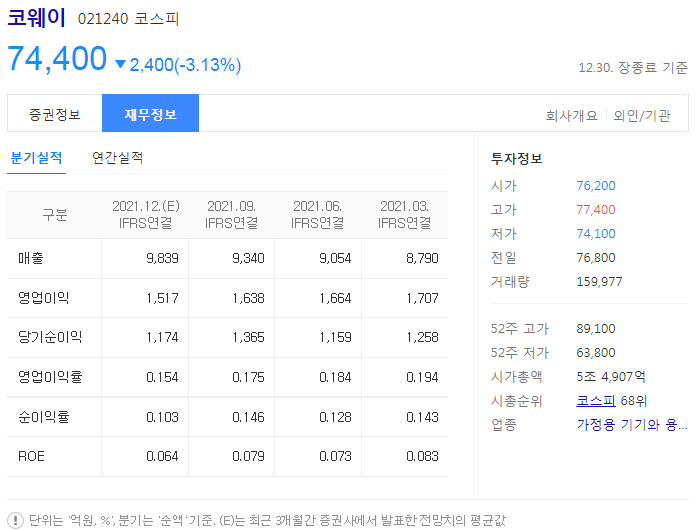Select 영업이익률 value 0.154

click(162, 377)
